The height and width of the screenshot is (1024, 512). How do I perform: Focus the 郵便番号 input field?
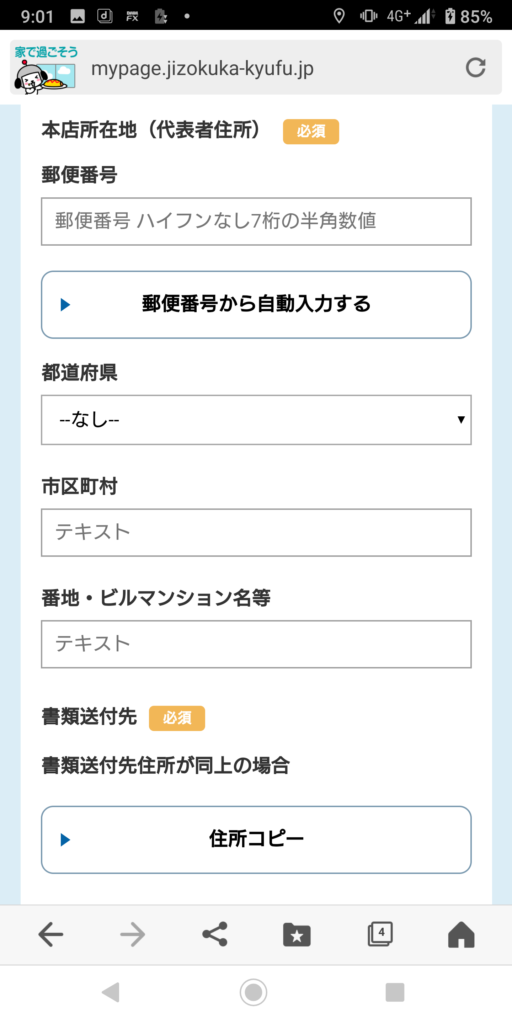click(x=256, y=221)
